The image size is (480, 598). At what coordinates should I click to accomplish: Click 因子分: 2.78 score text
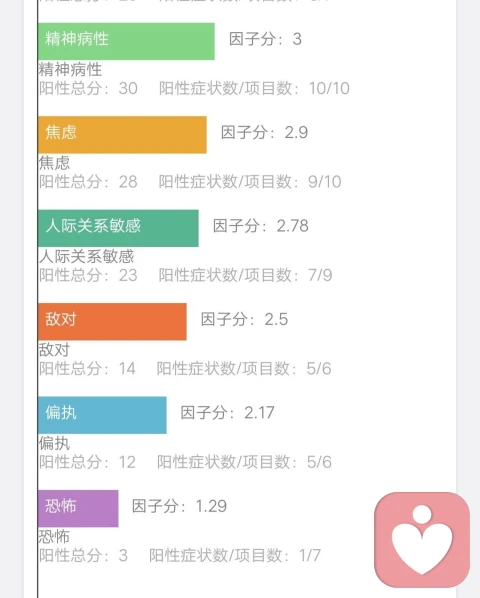[x=261, y=226]
